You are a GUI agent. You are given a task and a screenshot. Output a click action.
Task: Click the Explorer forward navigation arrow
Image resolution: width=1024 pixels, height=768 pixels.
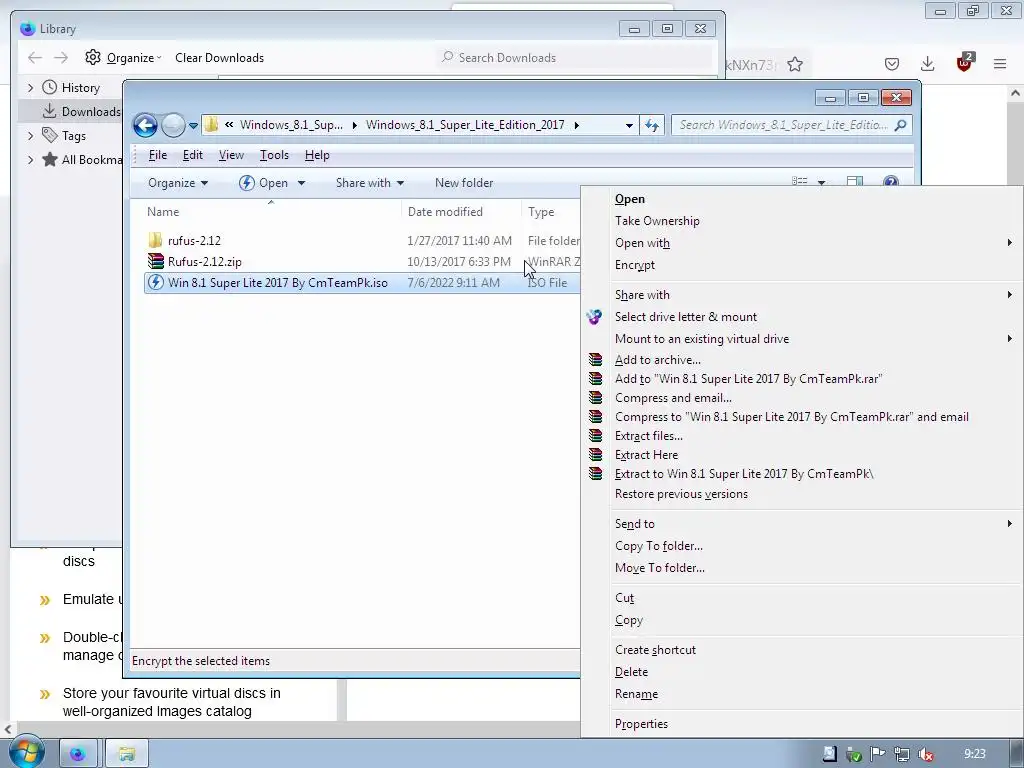[x=173, y=125]
